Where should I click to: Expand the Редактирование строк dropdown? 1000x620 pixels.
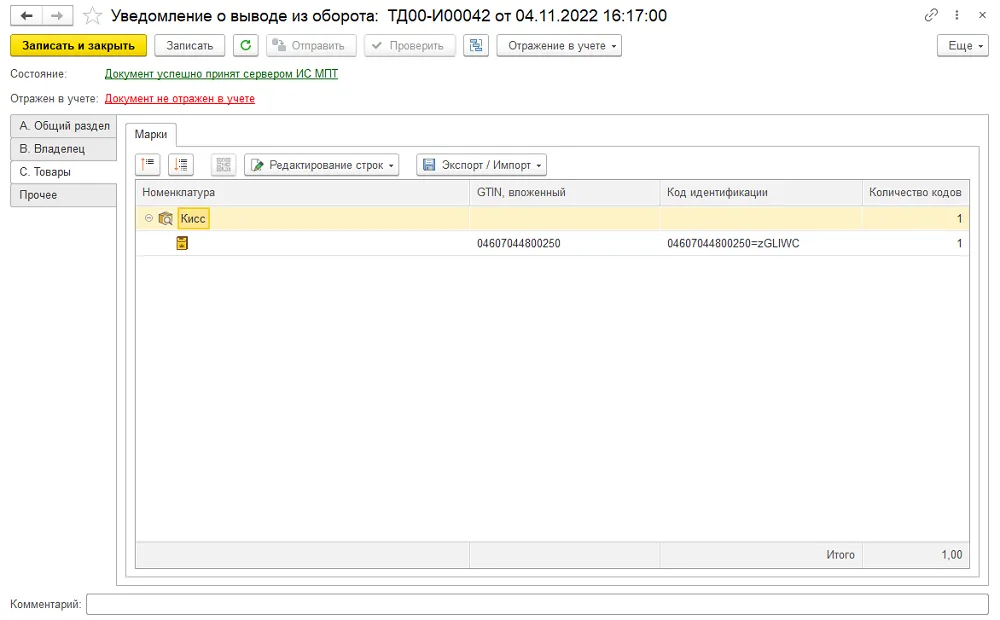point(321,165)
